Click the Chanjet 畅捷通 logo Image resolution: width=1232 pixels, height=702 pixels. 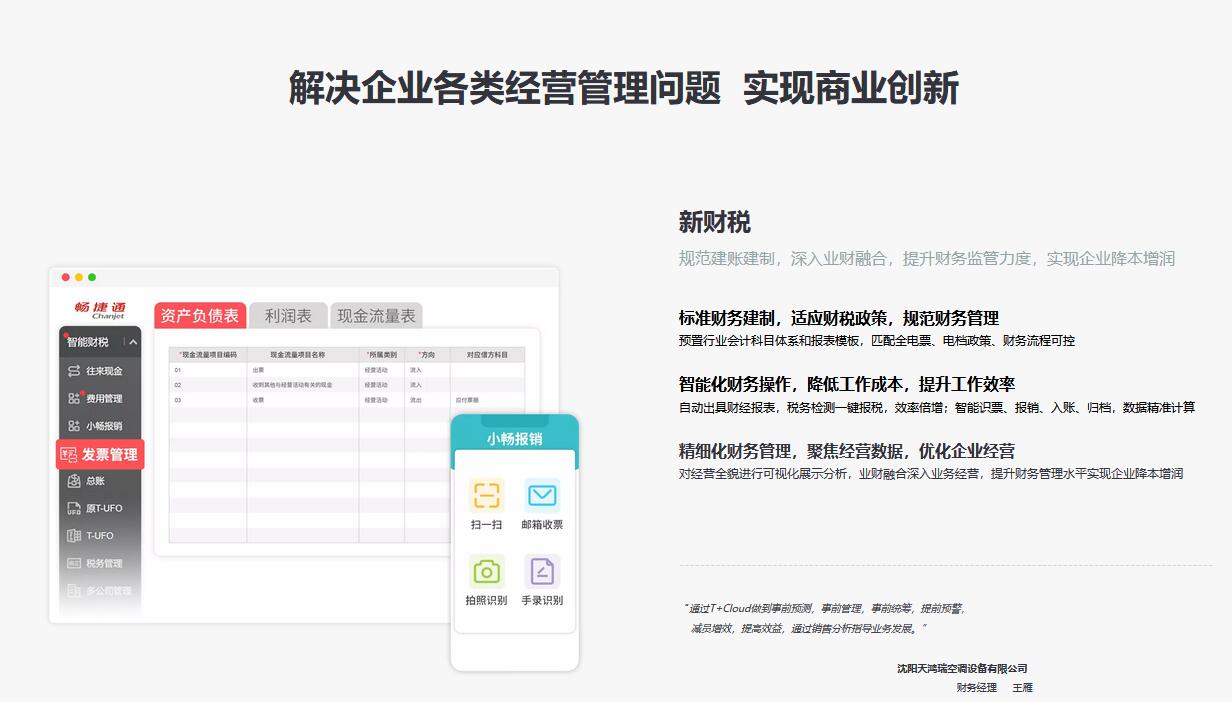pyautogui.click(x=100, y=309)
